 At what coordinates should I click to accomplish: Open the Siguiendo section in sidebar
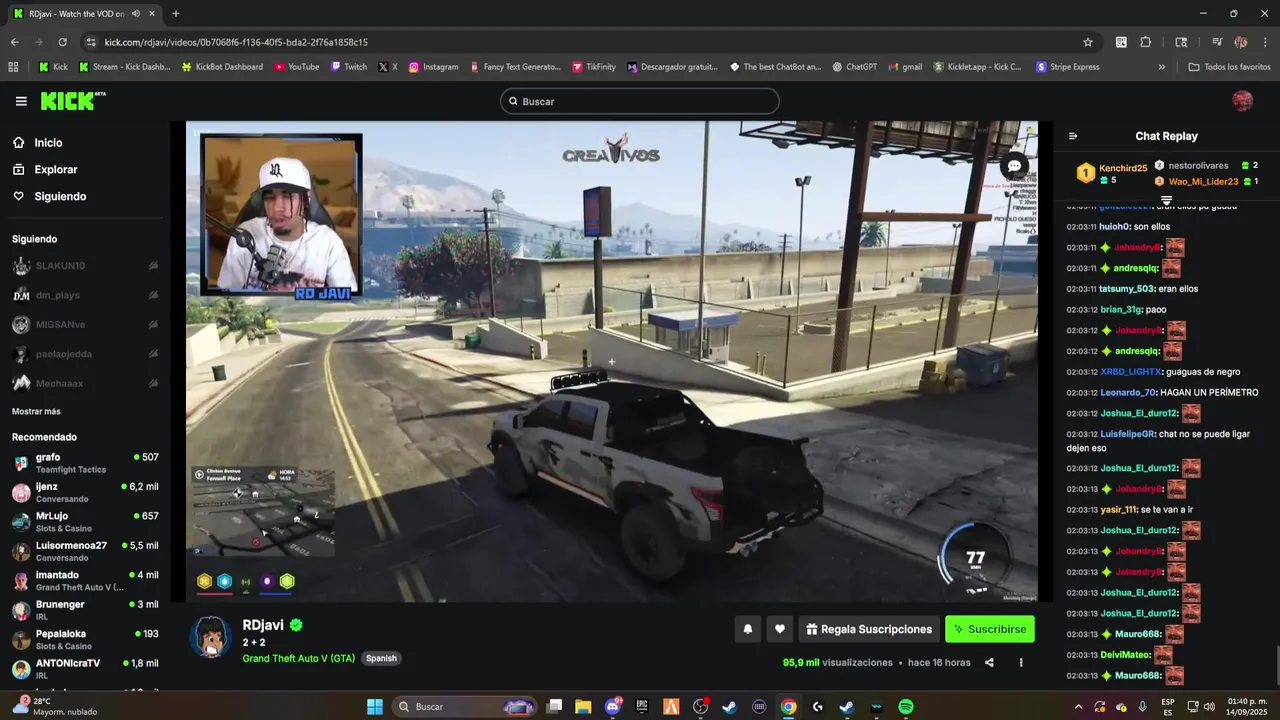60,197
